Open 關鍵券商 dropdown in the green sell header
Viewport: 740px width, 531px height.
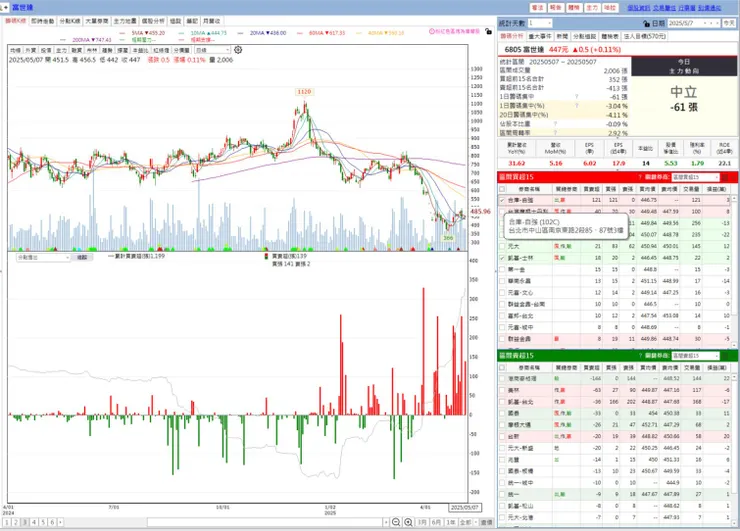(x=695, y=355)
